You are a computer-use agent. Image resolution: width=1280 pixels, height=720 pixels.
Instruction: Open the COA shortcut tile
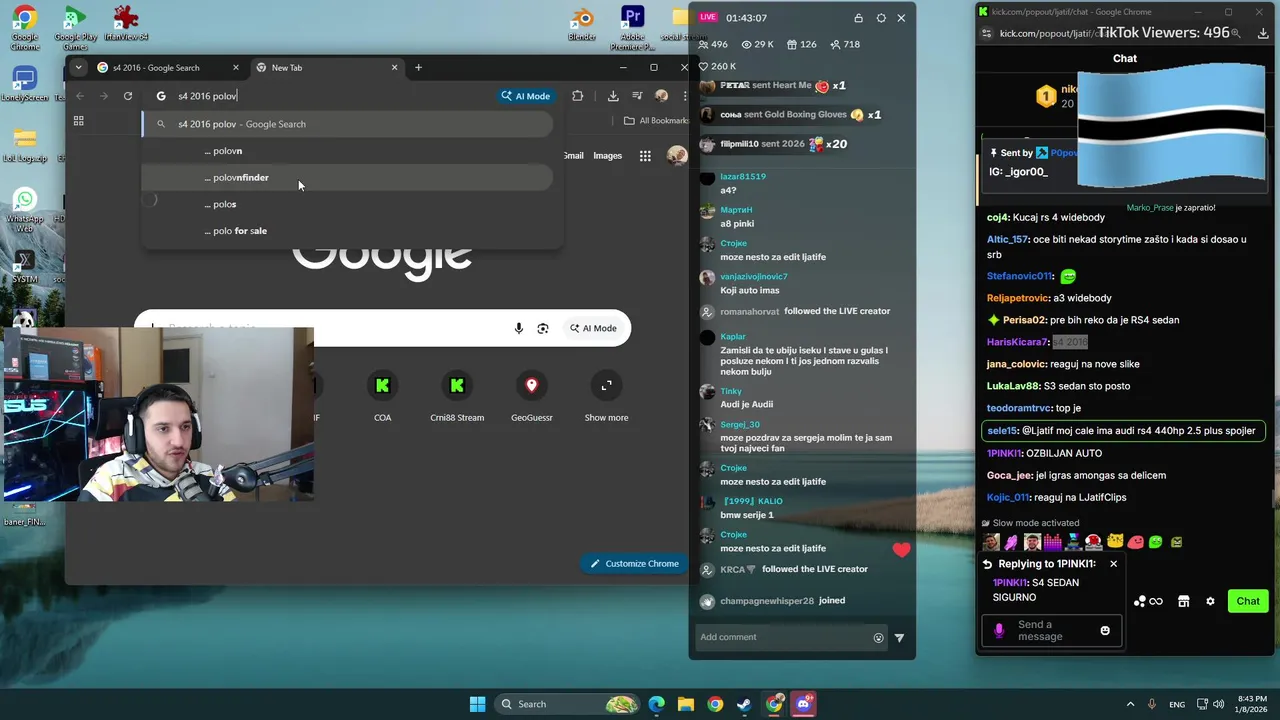coord(382,396)
